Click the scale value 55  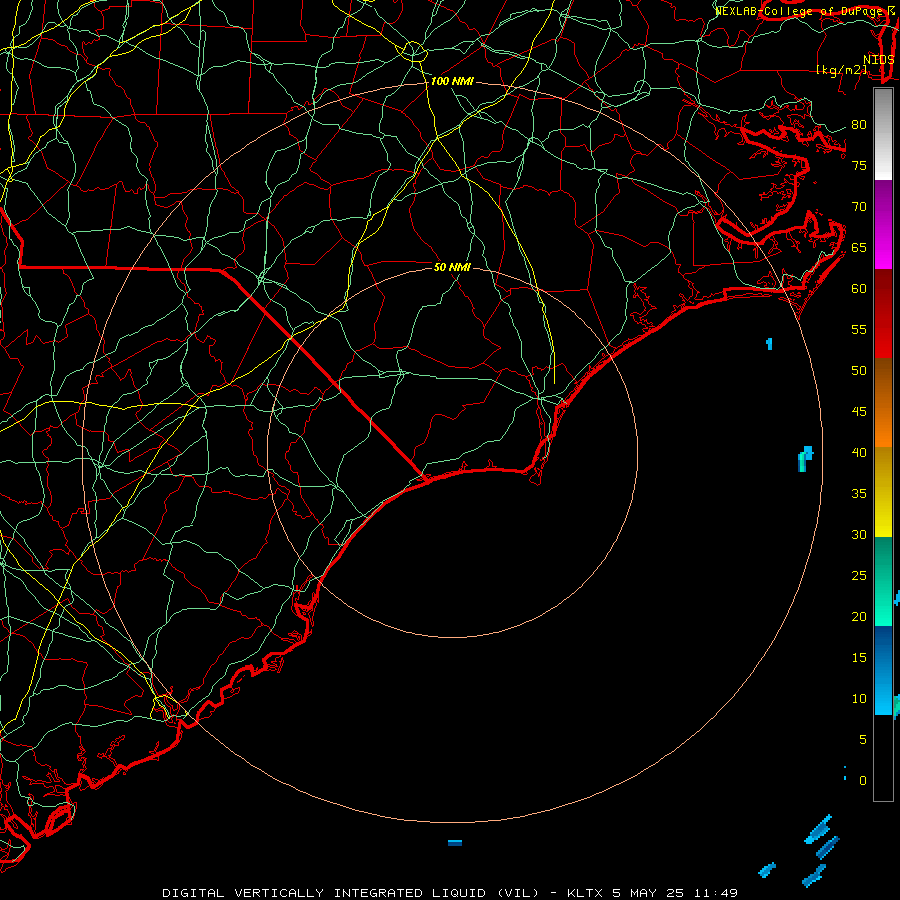859,329
